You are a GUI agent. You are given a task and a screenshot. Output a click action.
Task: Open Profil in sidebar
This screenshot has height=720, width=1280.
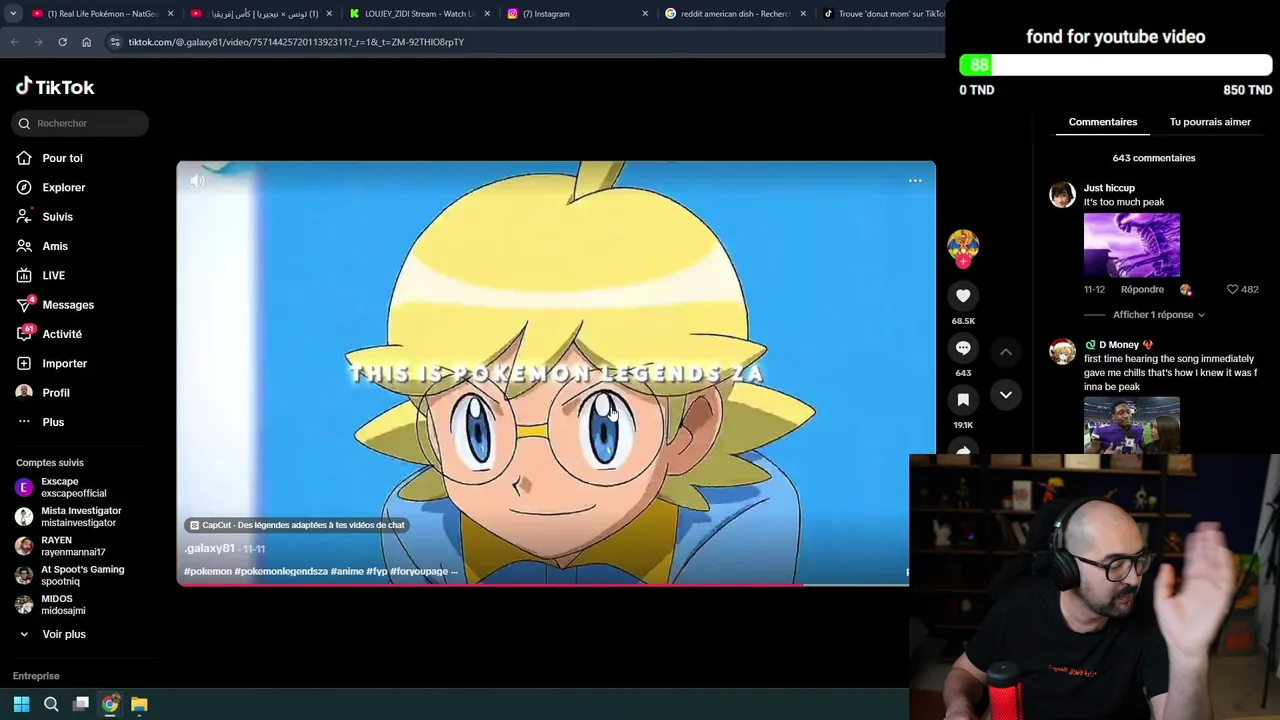pos(55,393)
